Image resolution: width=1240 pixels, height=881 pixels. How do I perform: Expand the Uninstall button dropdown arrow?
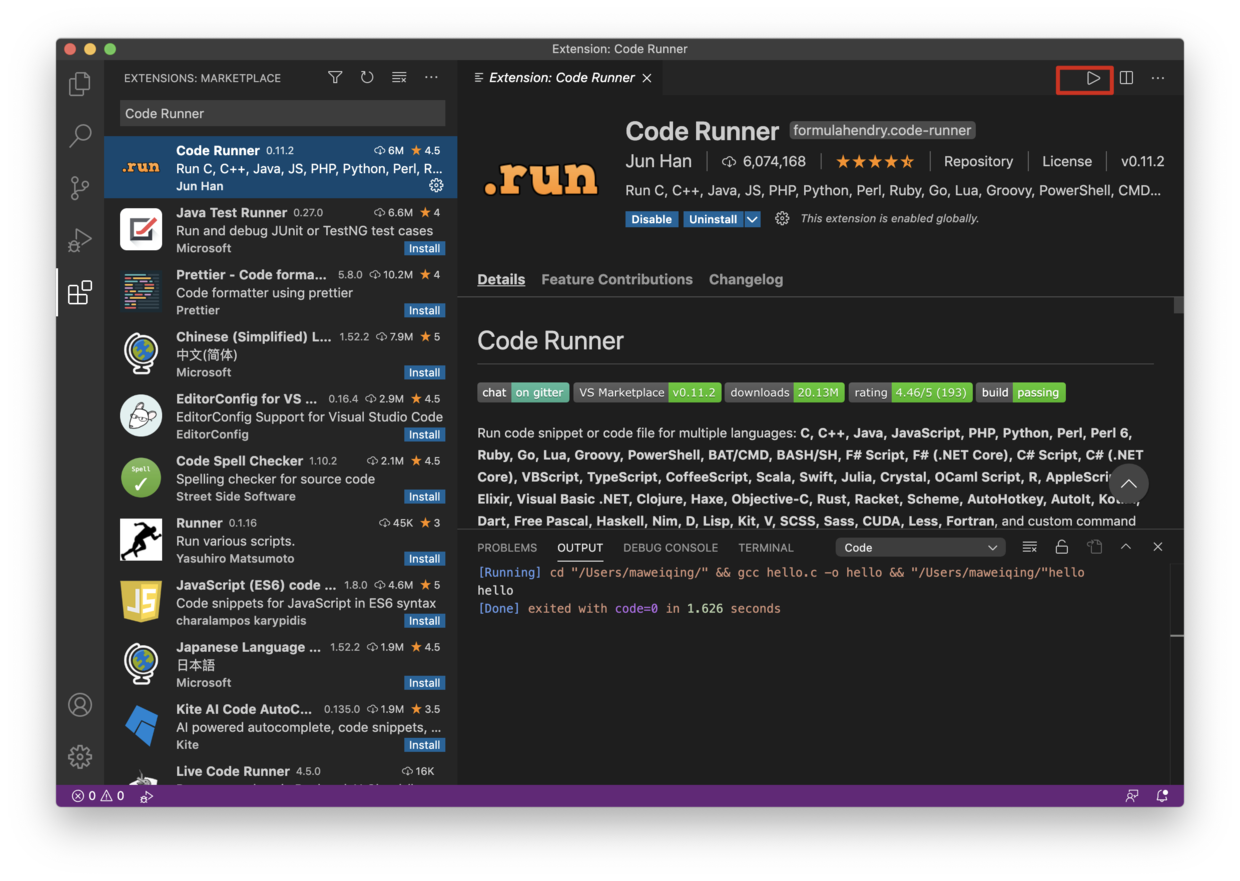pos(752,219)
